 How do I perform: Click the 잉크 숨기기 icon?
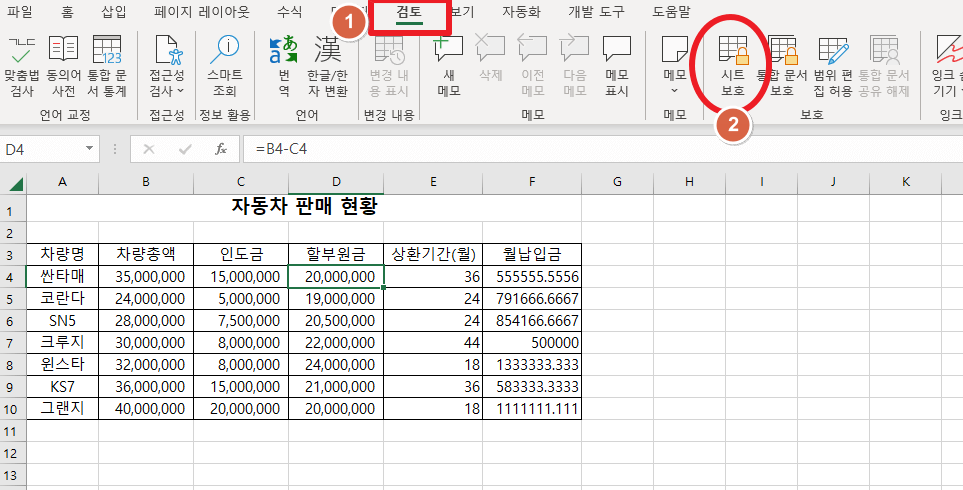pos(948,49)
